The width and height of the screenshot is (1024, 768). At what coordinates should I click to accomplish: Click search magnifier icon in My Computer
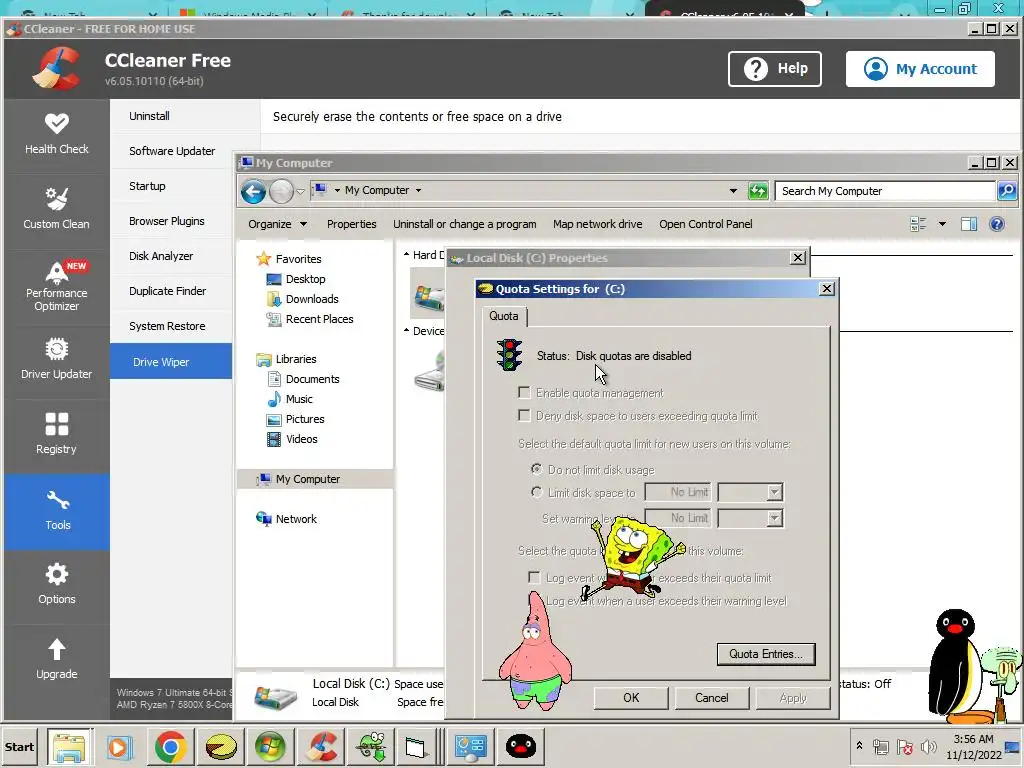click(1006, 191)
